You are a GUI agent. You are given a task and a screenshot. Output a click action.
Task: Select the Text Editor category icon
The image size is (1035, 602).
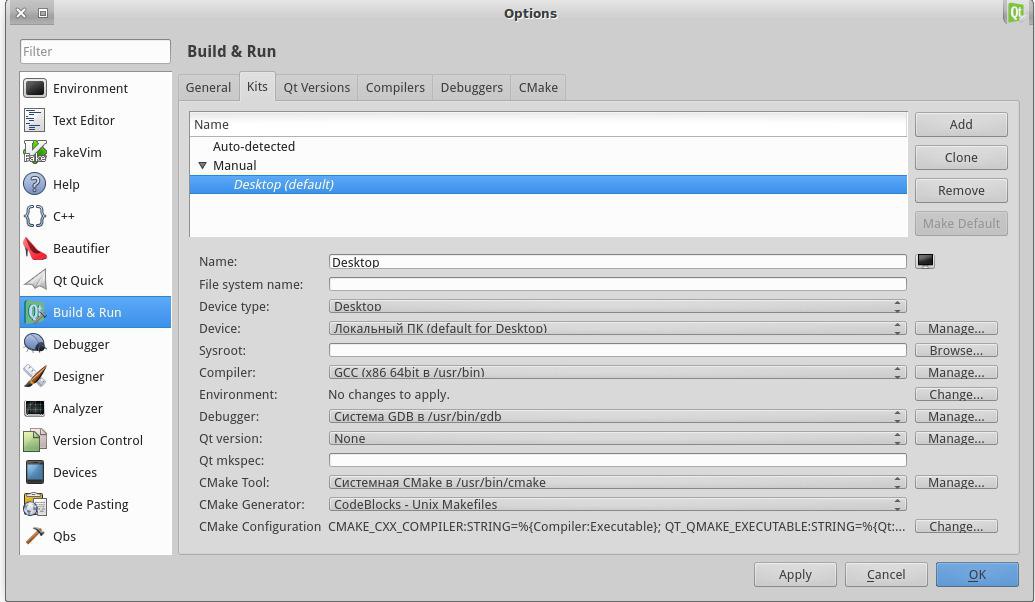pyautogui.click(x=34, y=120)
